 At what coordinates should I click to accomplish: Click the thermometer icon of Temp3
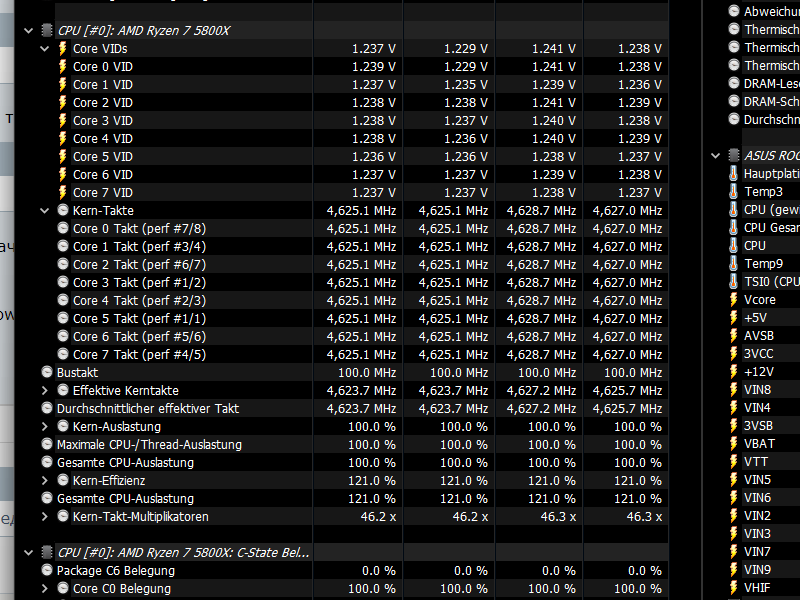click(x=733, y=191)
